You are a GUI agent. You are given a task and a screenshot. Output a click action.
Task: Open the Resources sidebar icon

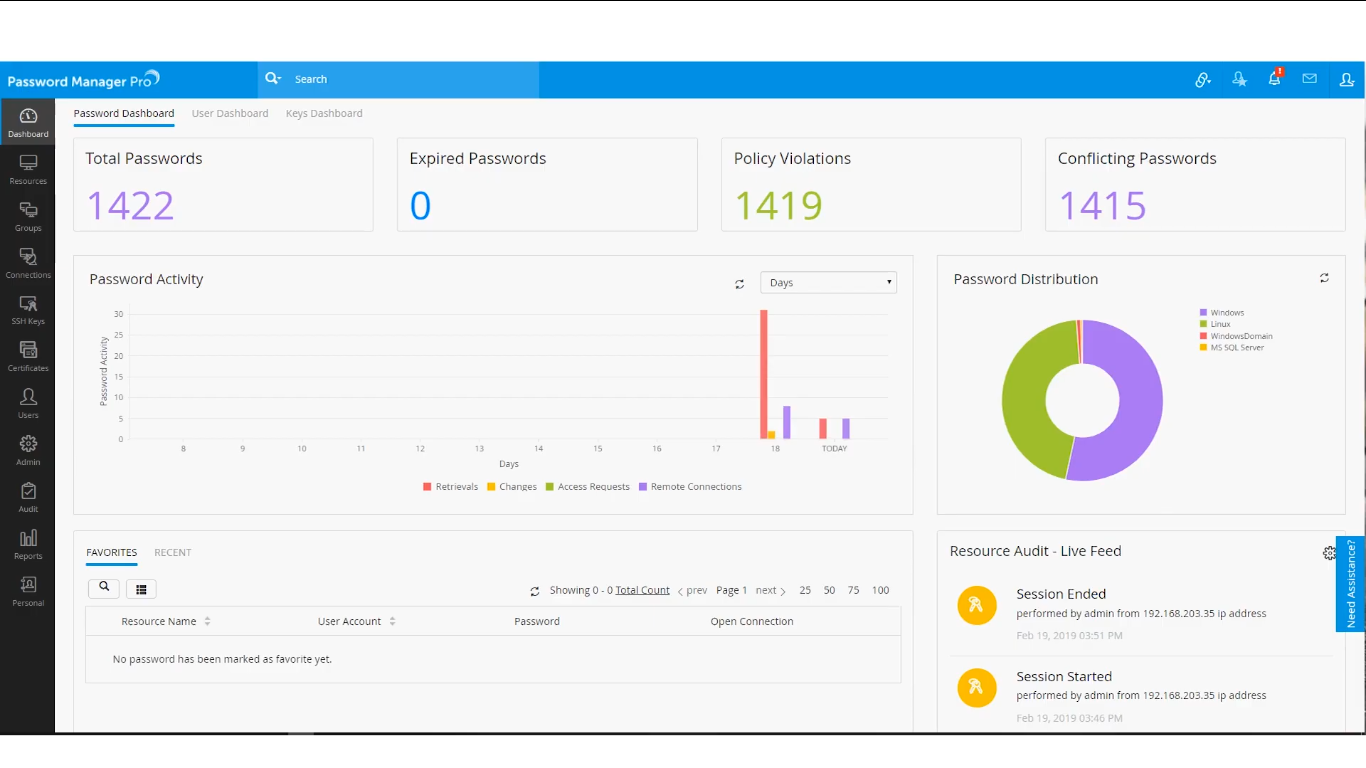pos(28,169)
